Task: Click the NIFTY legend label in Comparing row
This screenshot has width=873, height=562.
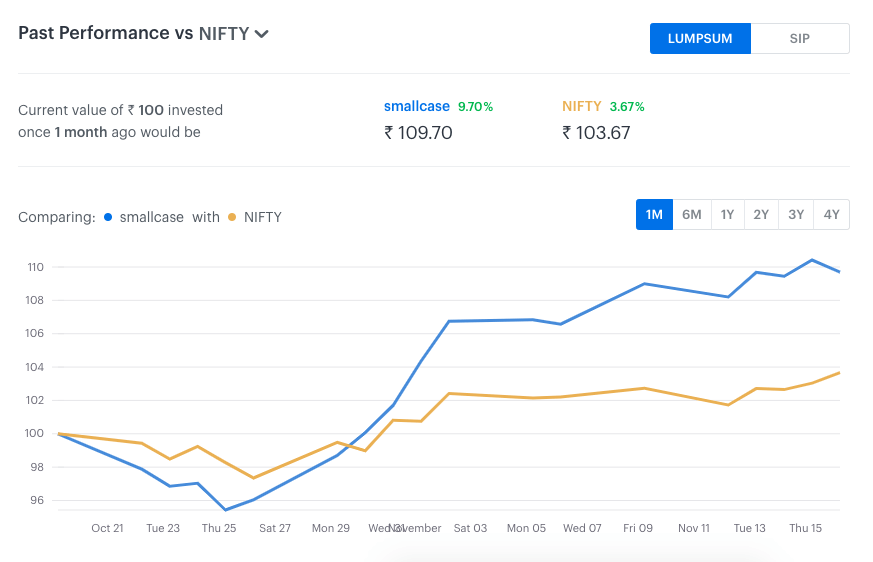Action: tap(263, 217)
